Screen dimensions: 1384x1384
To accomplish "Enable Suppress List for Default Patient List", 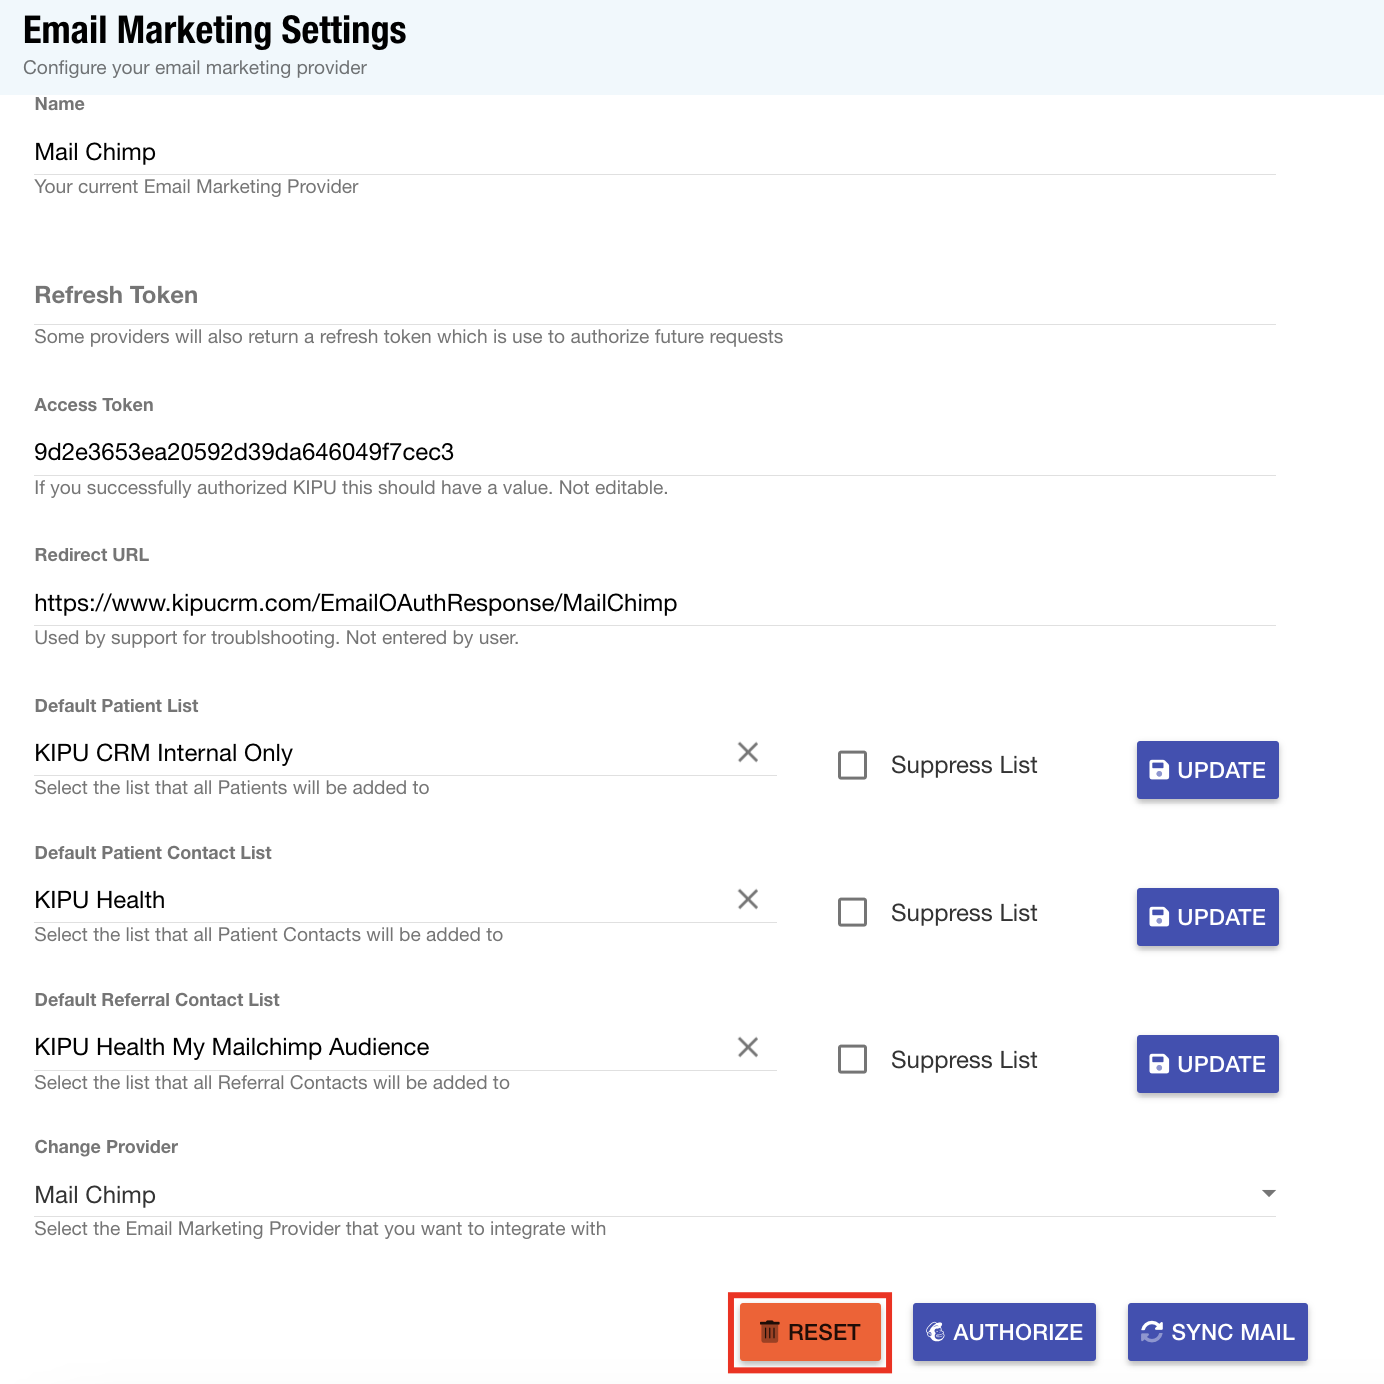I will [x=852, y=765].
